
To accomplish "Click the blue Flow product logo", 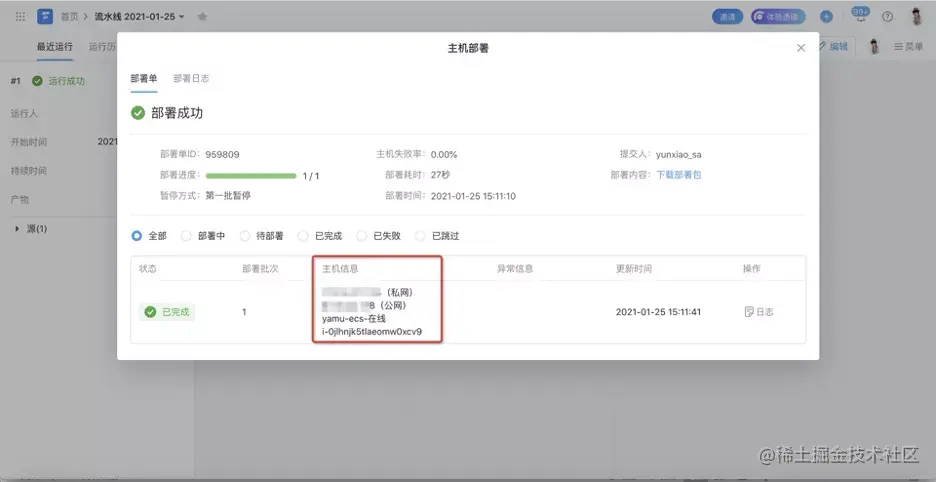I will [x=45, y=17].
